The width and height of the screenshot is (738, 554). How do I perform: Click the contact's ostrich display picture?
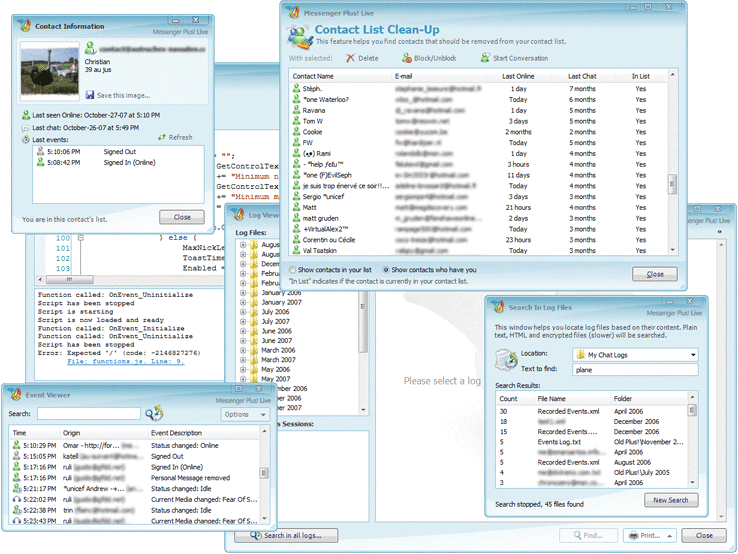pos(50,71)
